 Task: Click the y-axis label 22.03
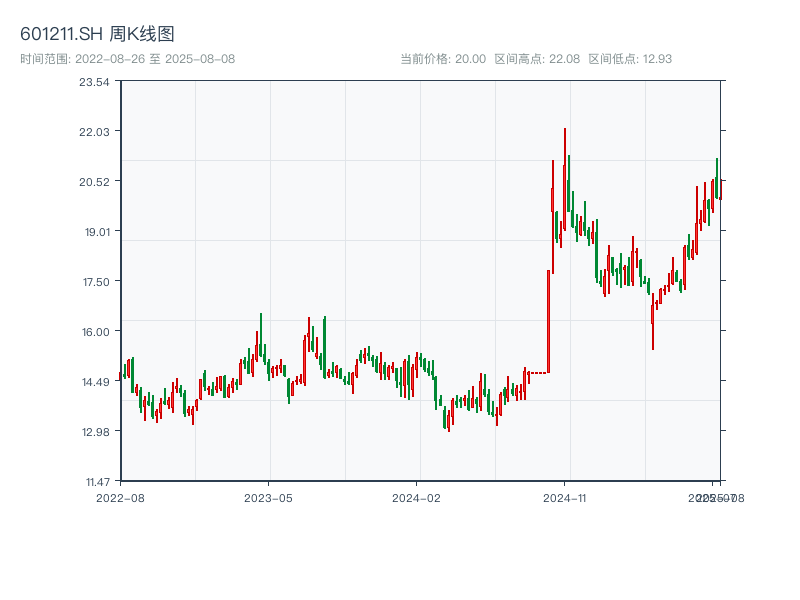94,132
